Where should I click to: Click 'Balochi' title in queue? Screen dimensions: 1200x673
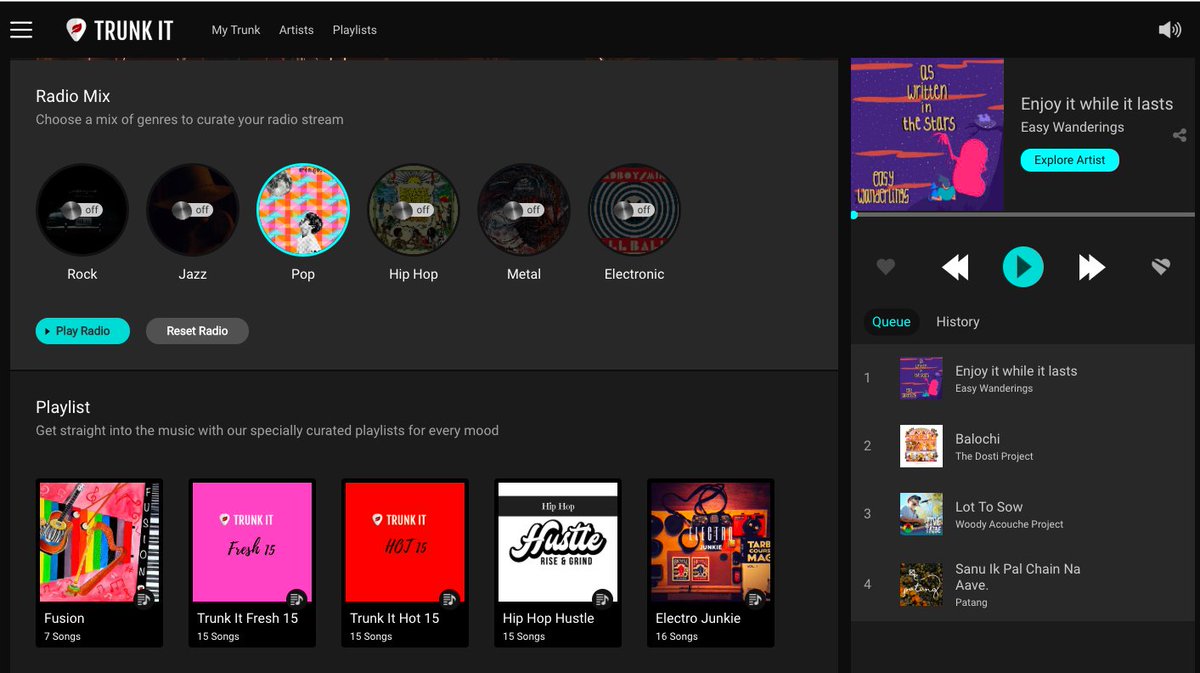[977, 439]
